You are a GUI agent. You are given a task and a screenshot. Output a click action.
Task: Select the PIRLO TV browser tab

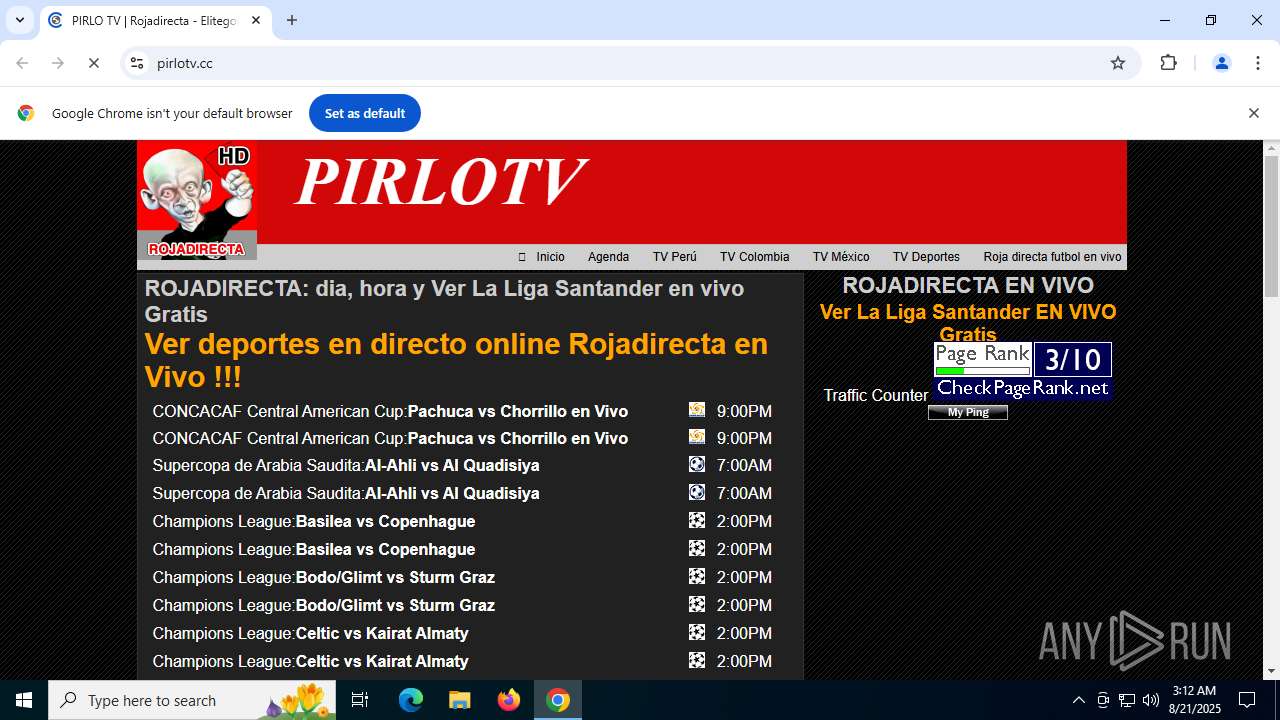point(156,20)
